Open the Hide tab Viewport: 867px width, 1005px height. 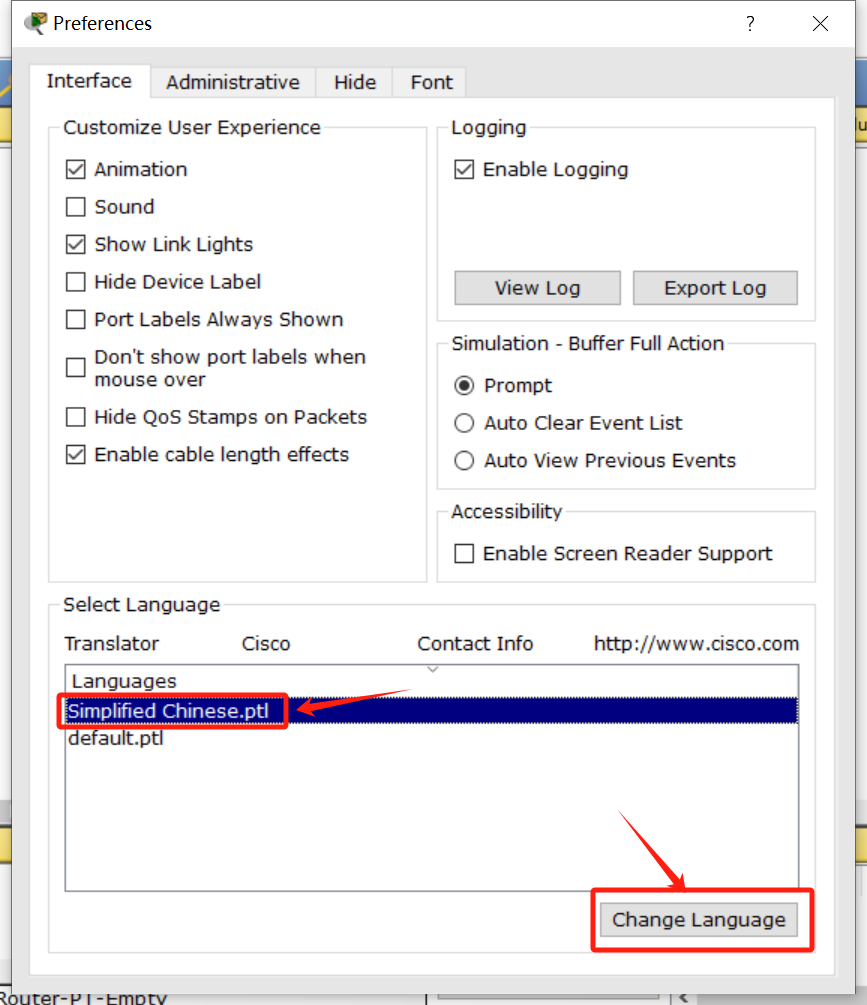354,83
